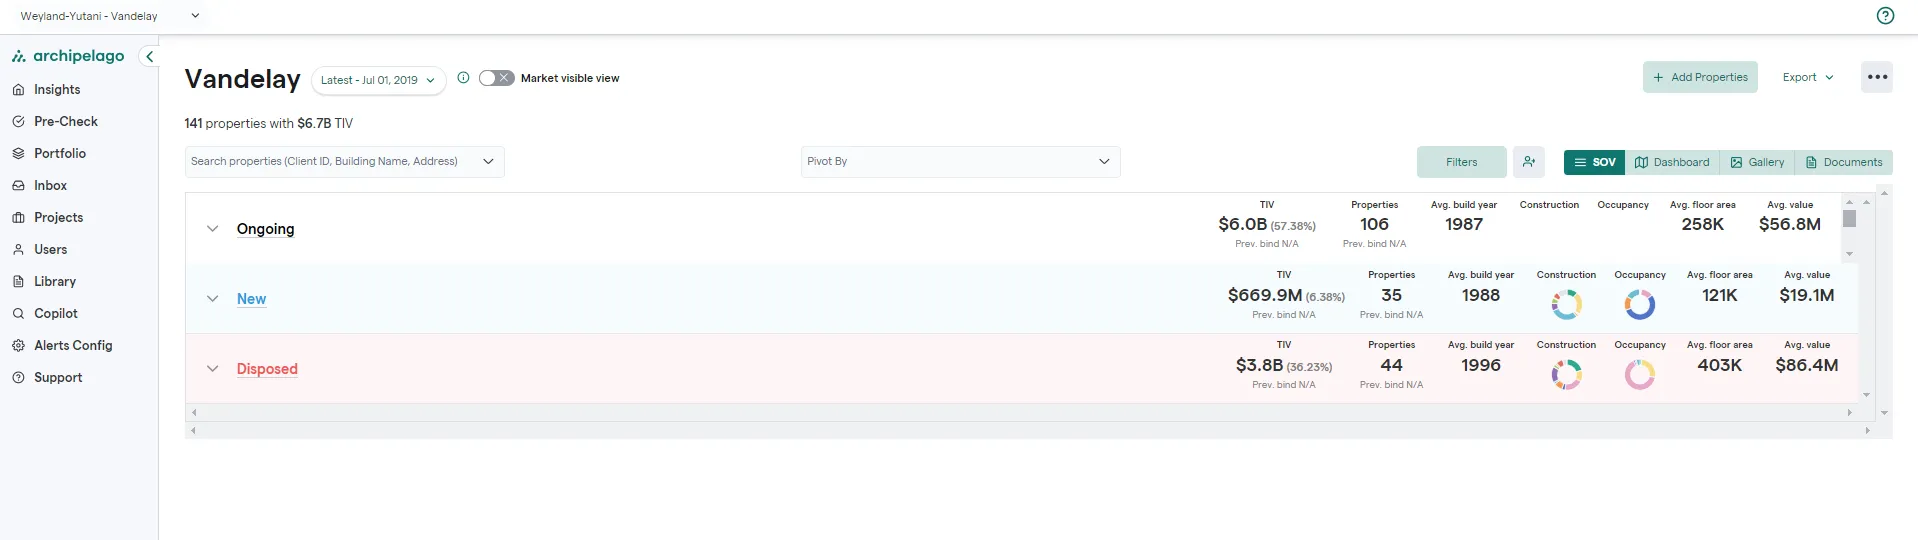Click the left arrow of the lower horizontal scrollbar
This screenshot has height=540, width=1918.
(x=193, y=431)
